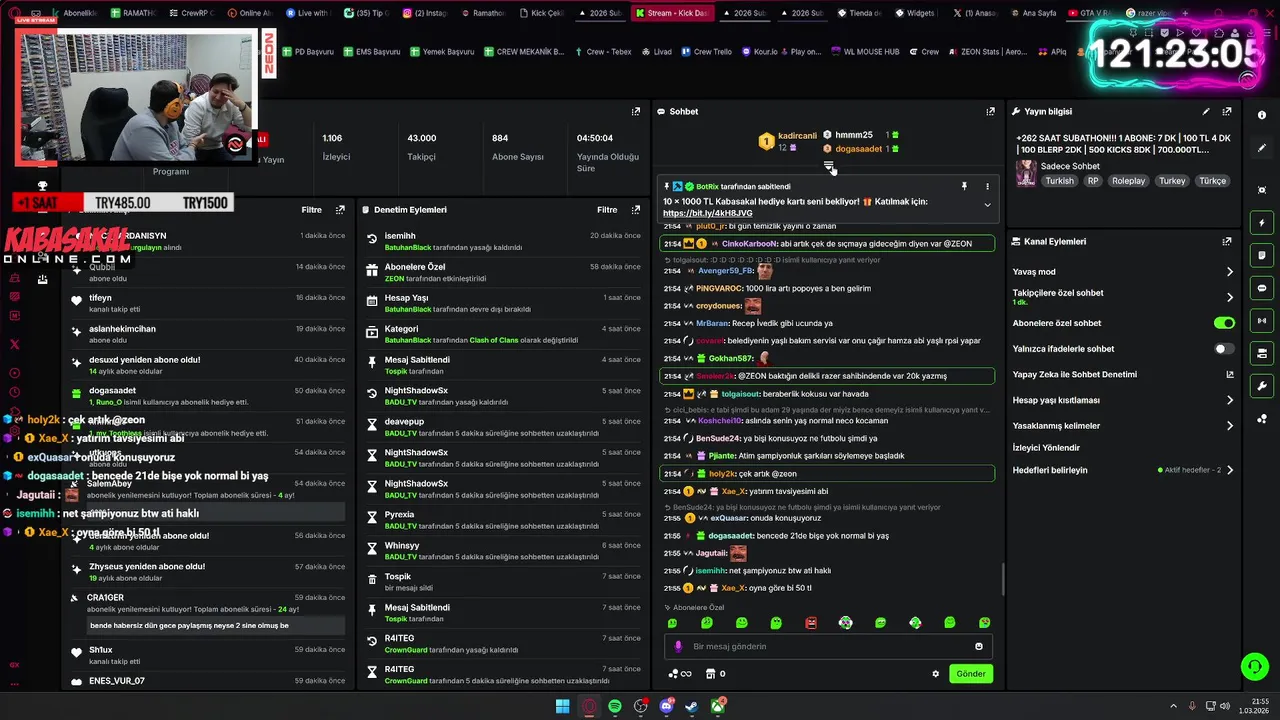Image resolution: width=1280 pixels, height=720 pixels.
Task: Open Spotify from the taskbar
Action: coord(615,706)
